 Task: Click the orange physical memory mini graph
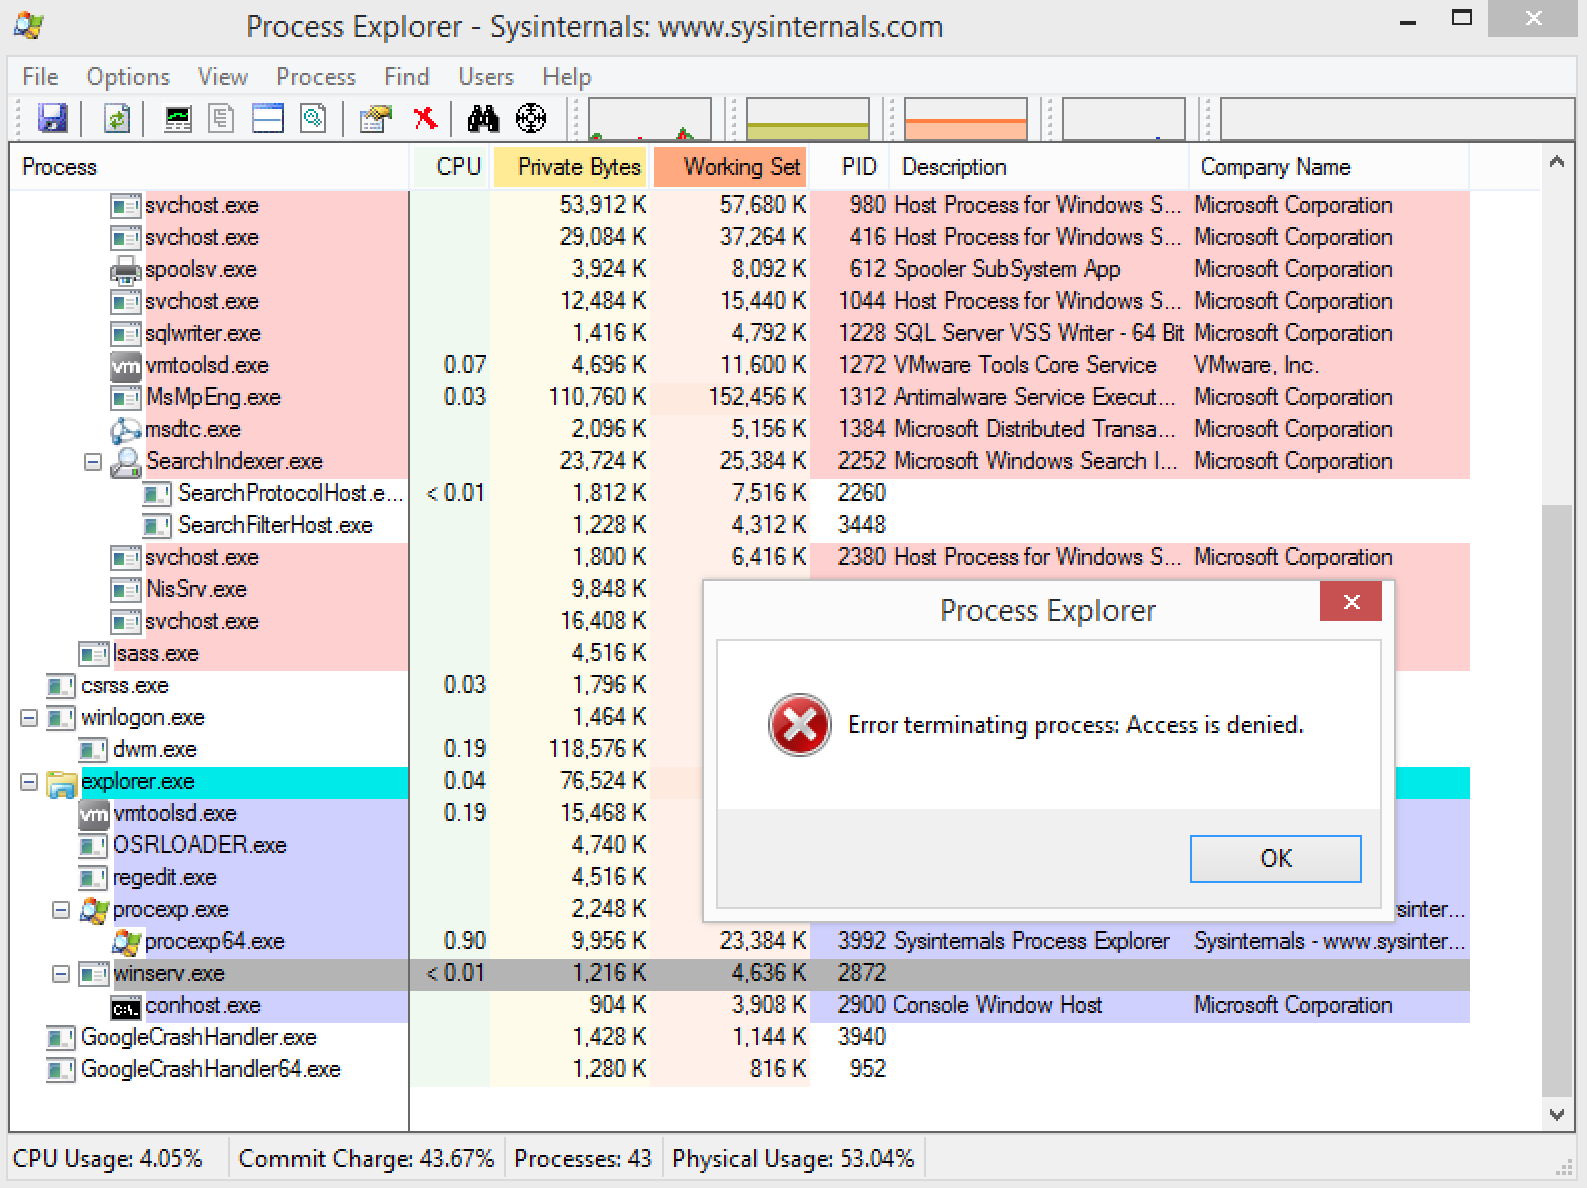966,118
